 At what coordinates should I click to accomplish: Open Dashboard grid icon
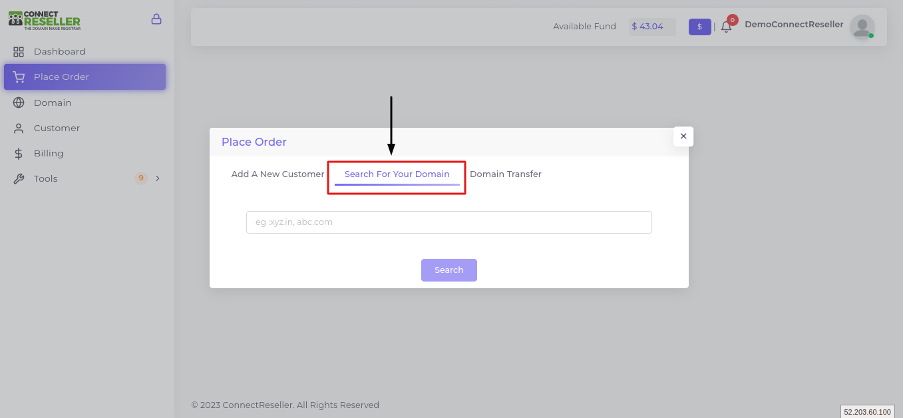(18, 52)
